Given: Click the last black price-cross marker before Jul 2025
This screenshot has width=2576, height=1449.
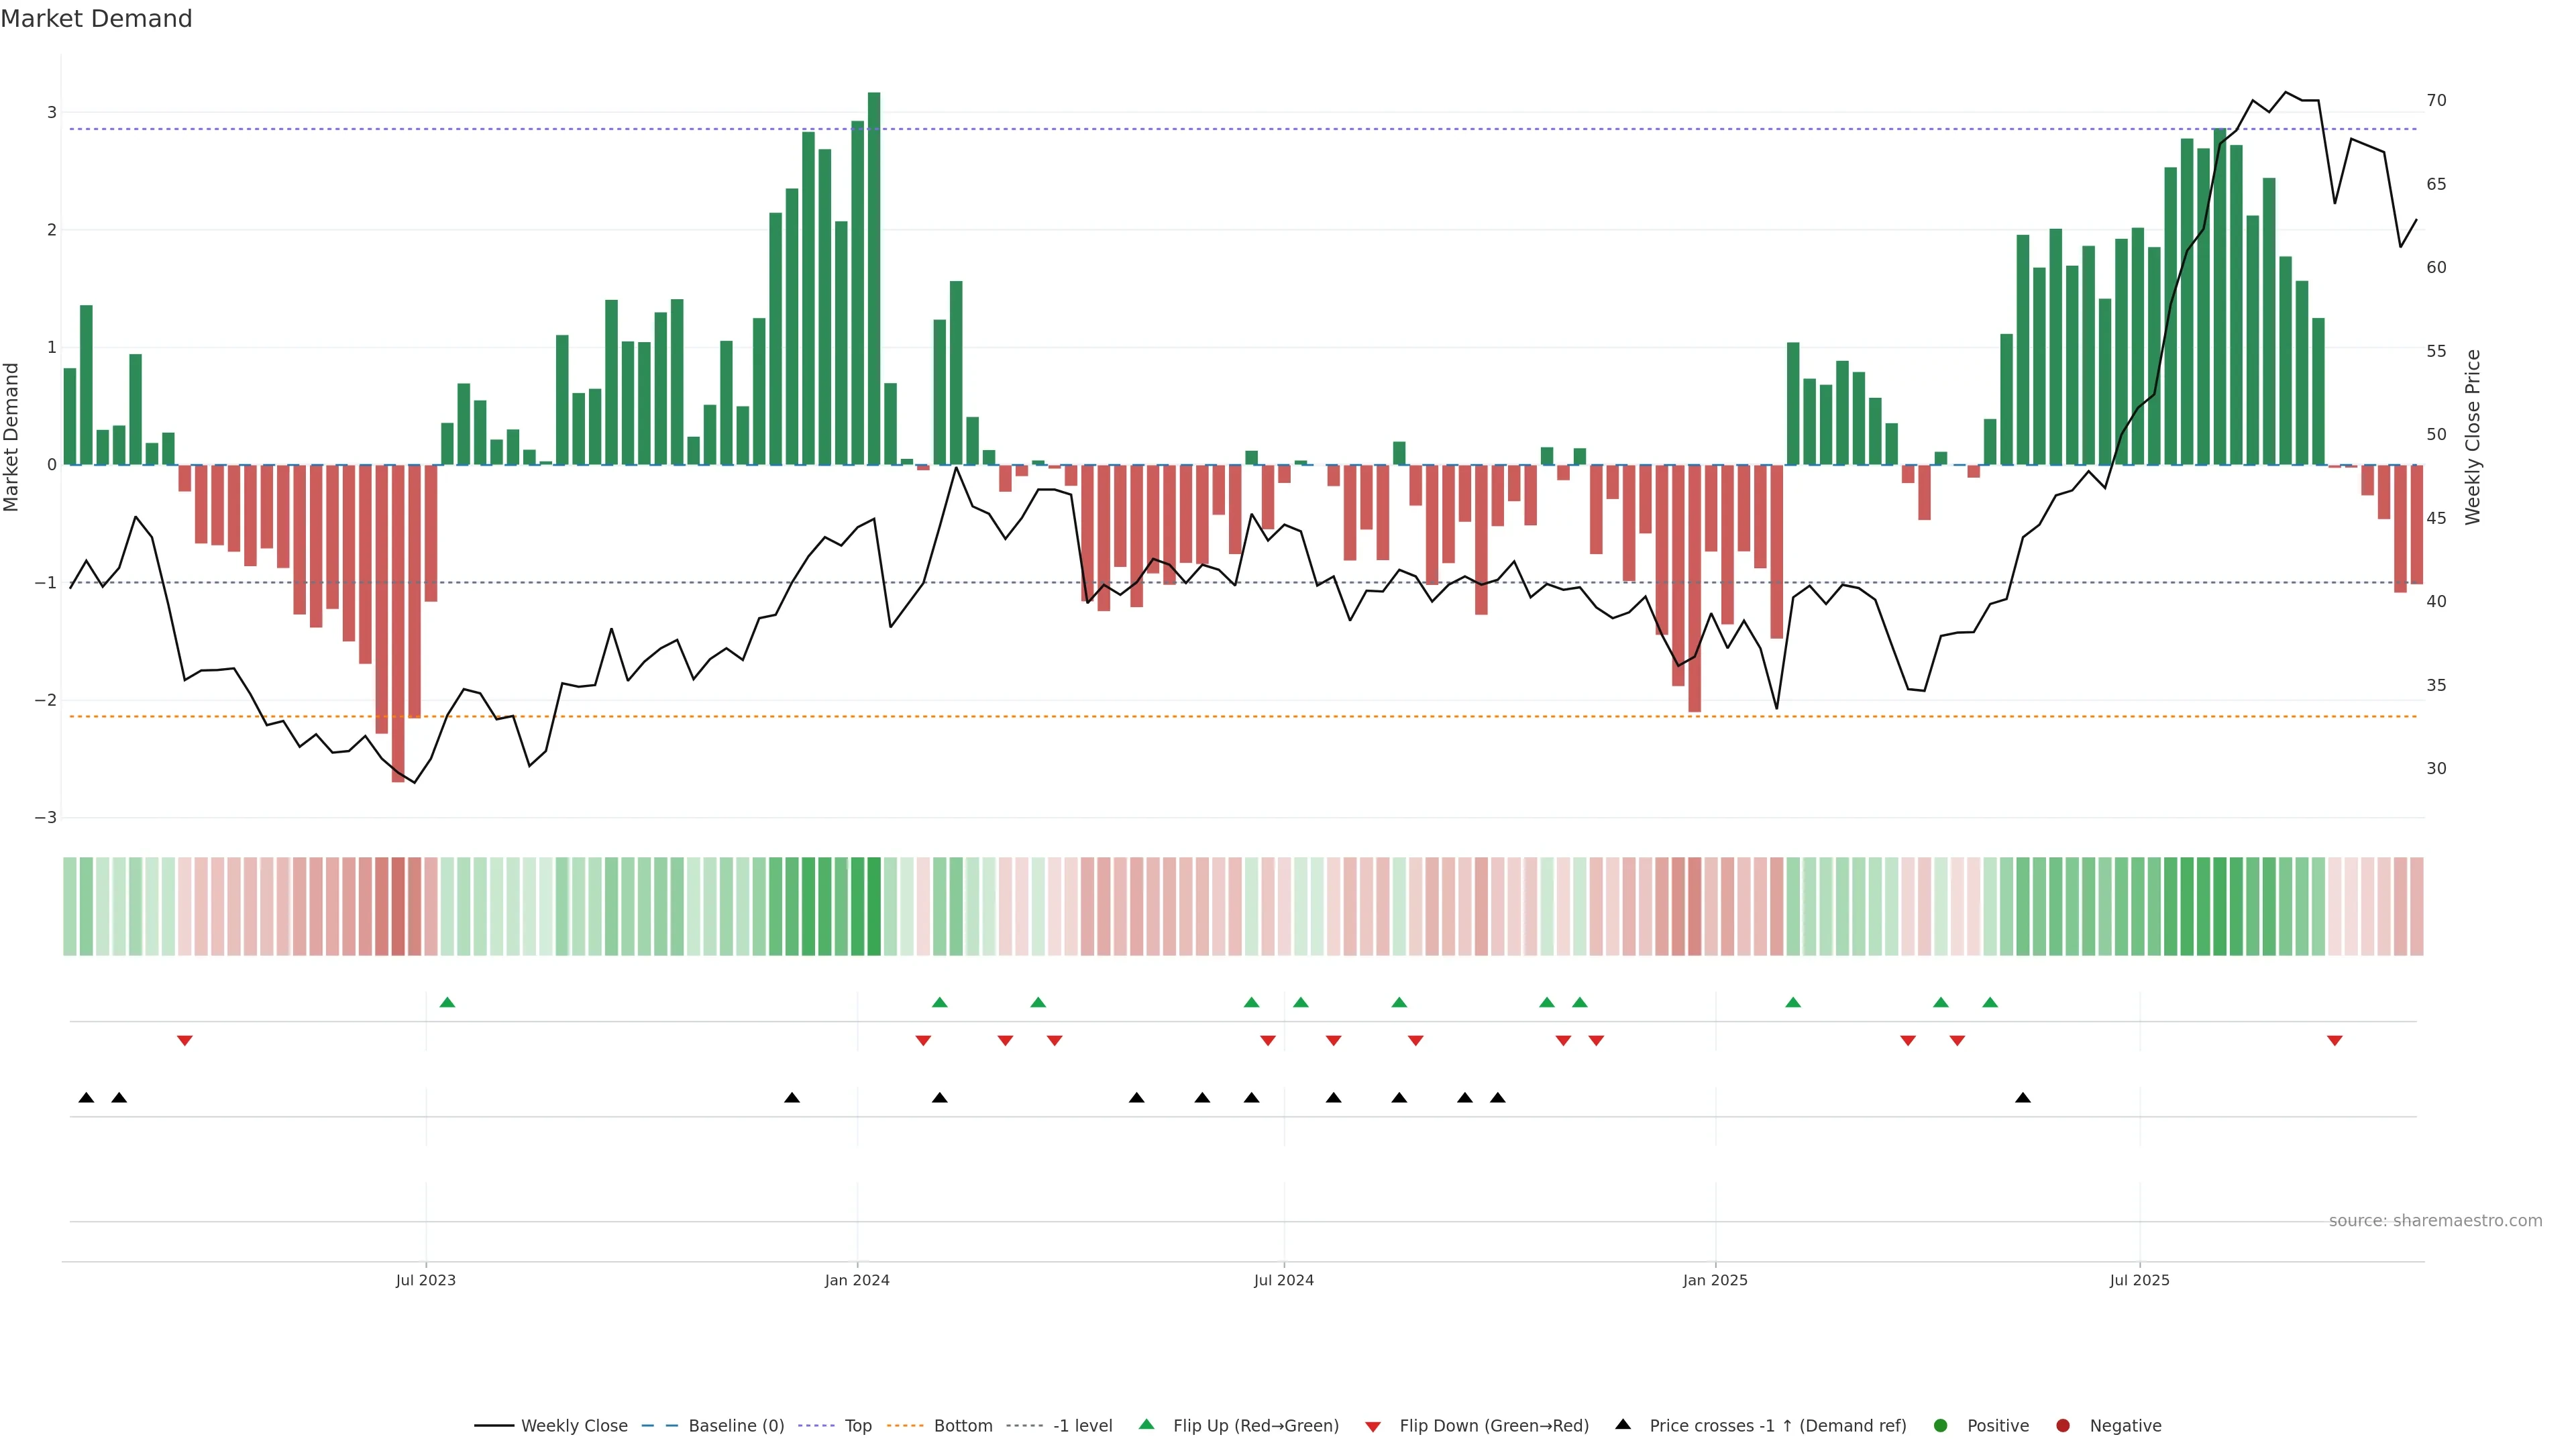Looking at the screenshot, I should coord(2023,1098).
